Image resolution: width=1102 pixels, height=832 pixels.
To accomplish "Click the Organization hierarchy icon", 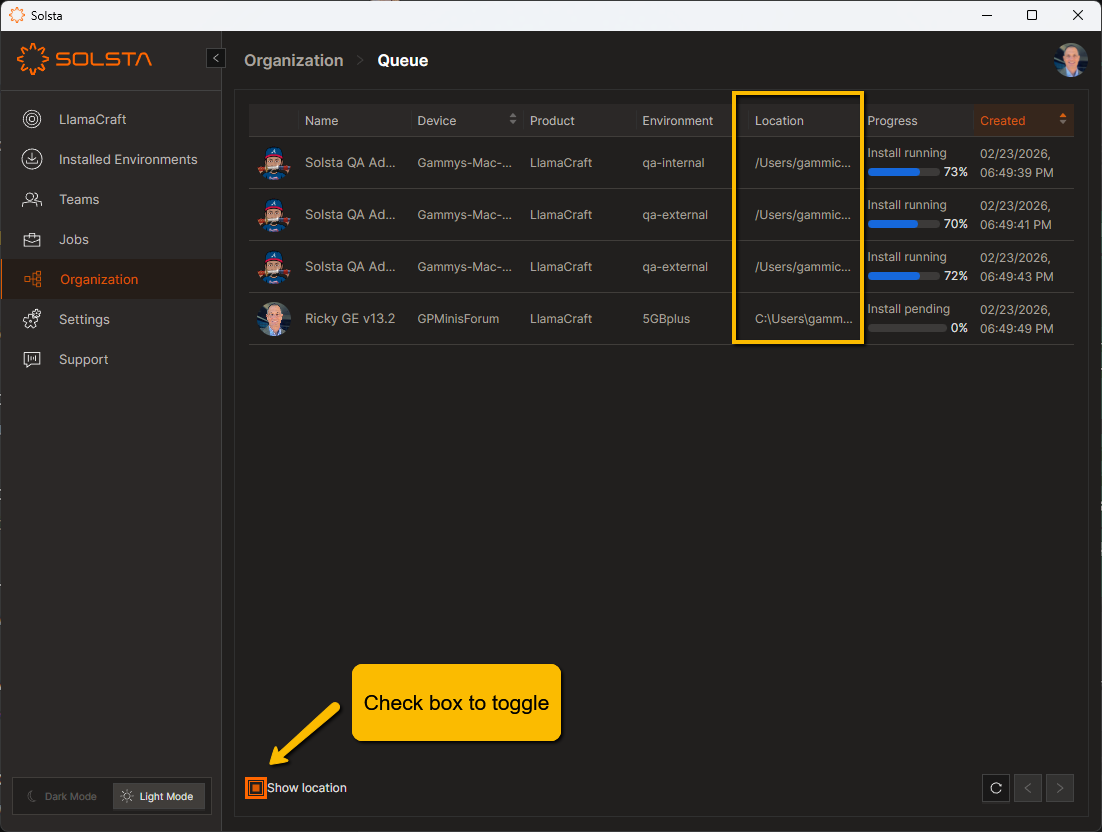I will [33, 280].
